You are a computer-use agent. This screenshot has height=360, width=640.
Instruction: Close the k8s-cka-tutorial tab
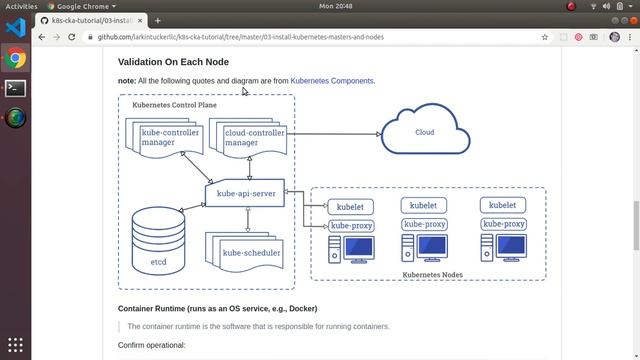coord(140,20)
